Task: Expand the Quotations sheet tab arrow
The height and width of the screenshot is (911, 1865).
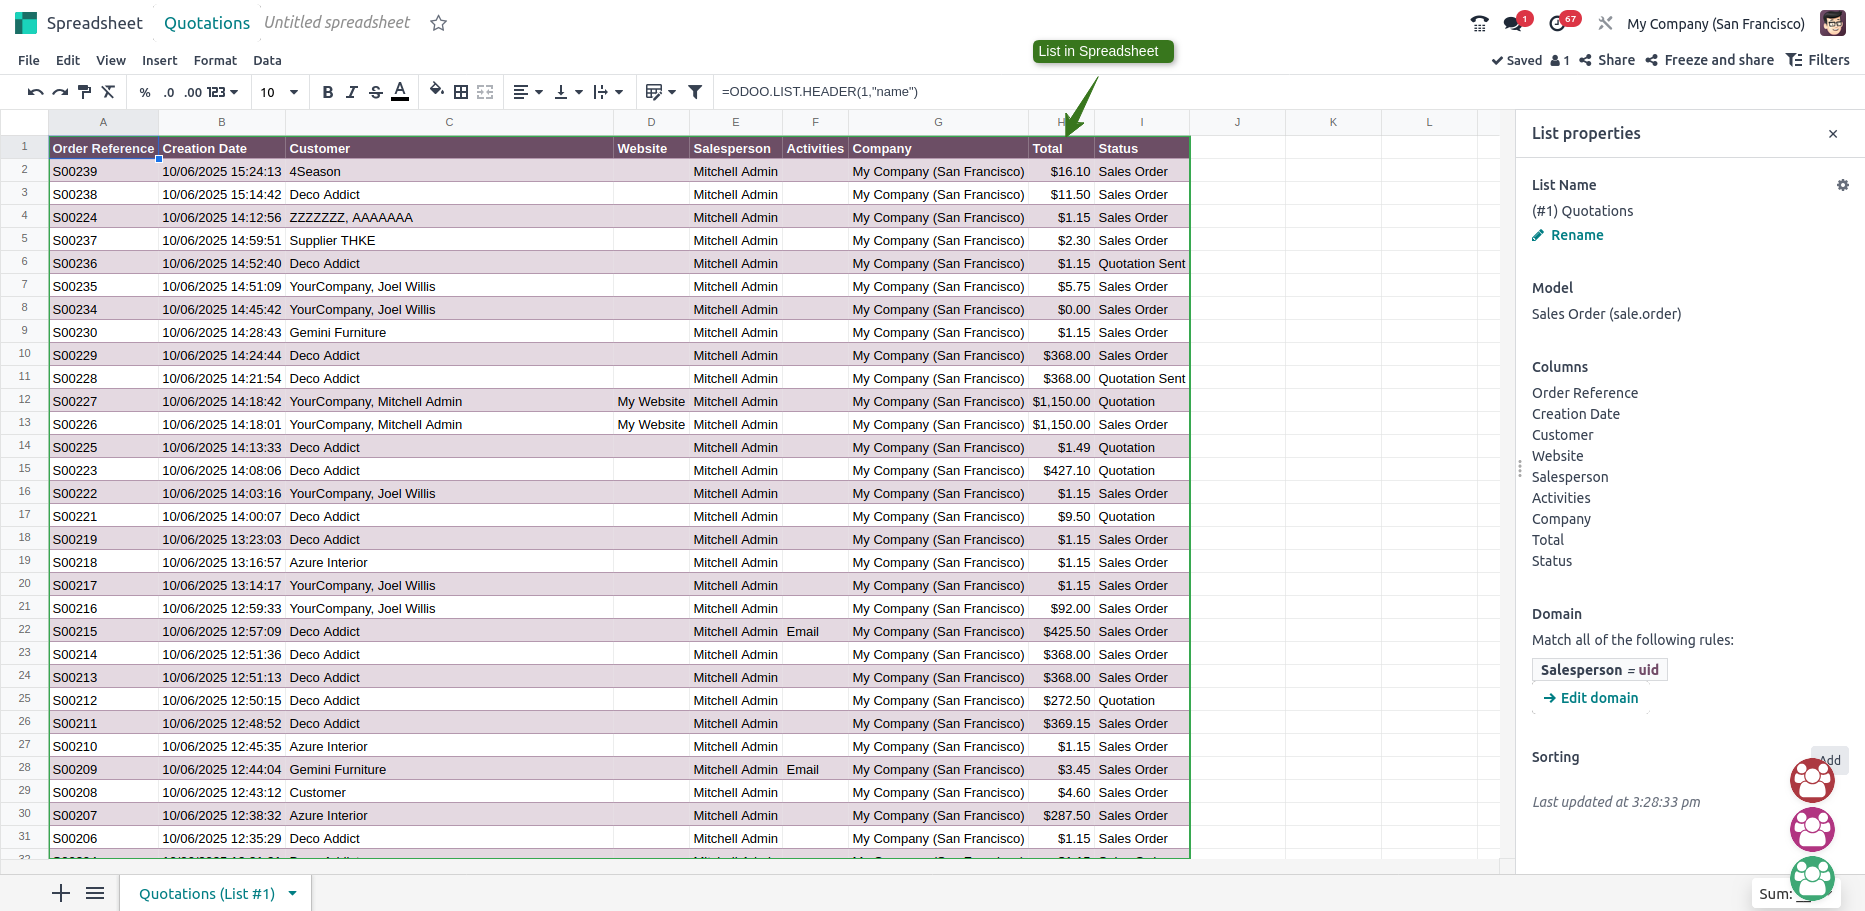Action: pyautogui.click(x=292, y=894)
